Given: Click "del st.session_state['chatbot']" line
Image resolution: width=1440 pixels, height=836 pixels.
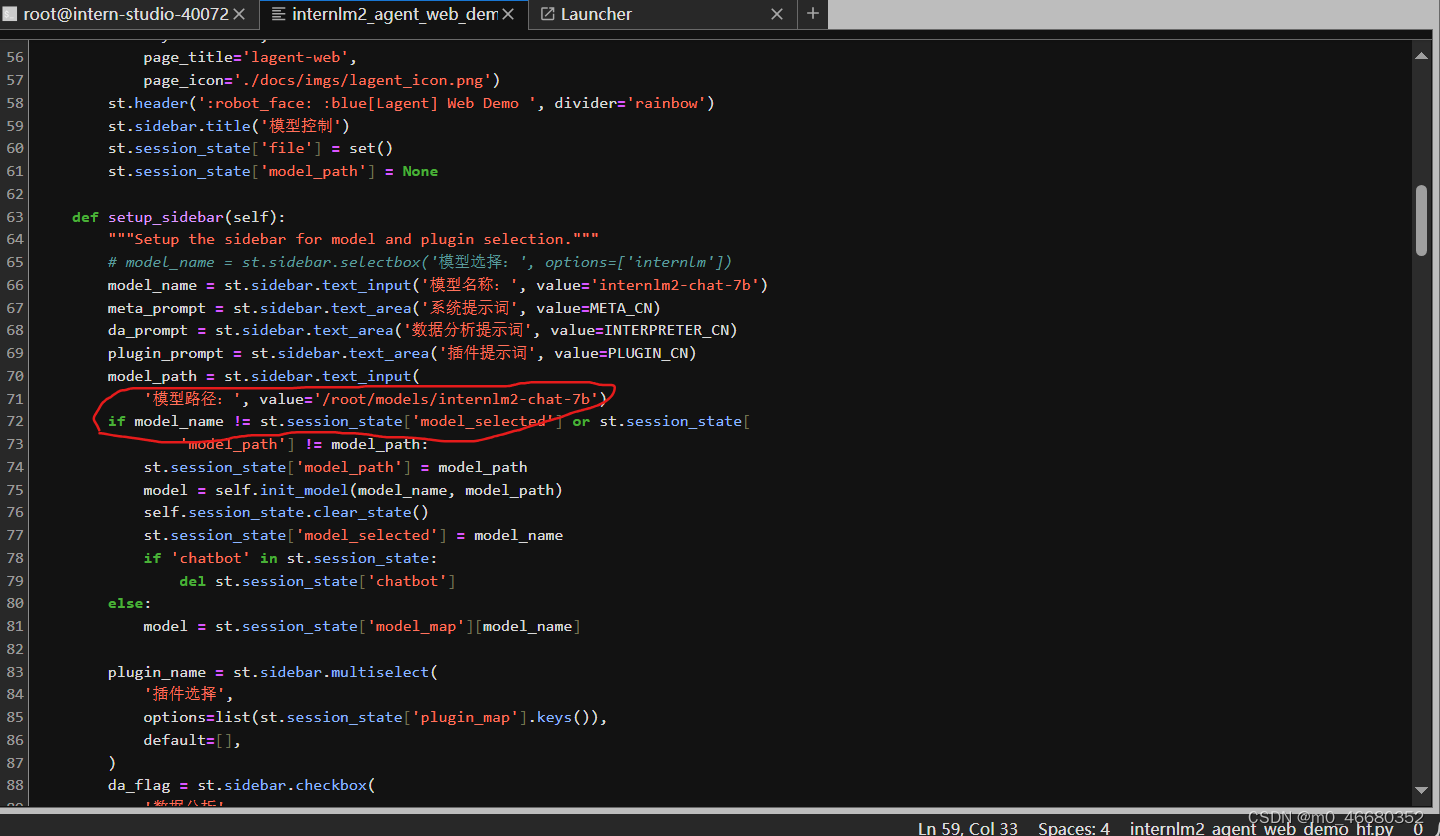Looking at the screenshot, I should coord(317,581).
